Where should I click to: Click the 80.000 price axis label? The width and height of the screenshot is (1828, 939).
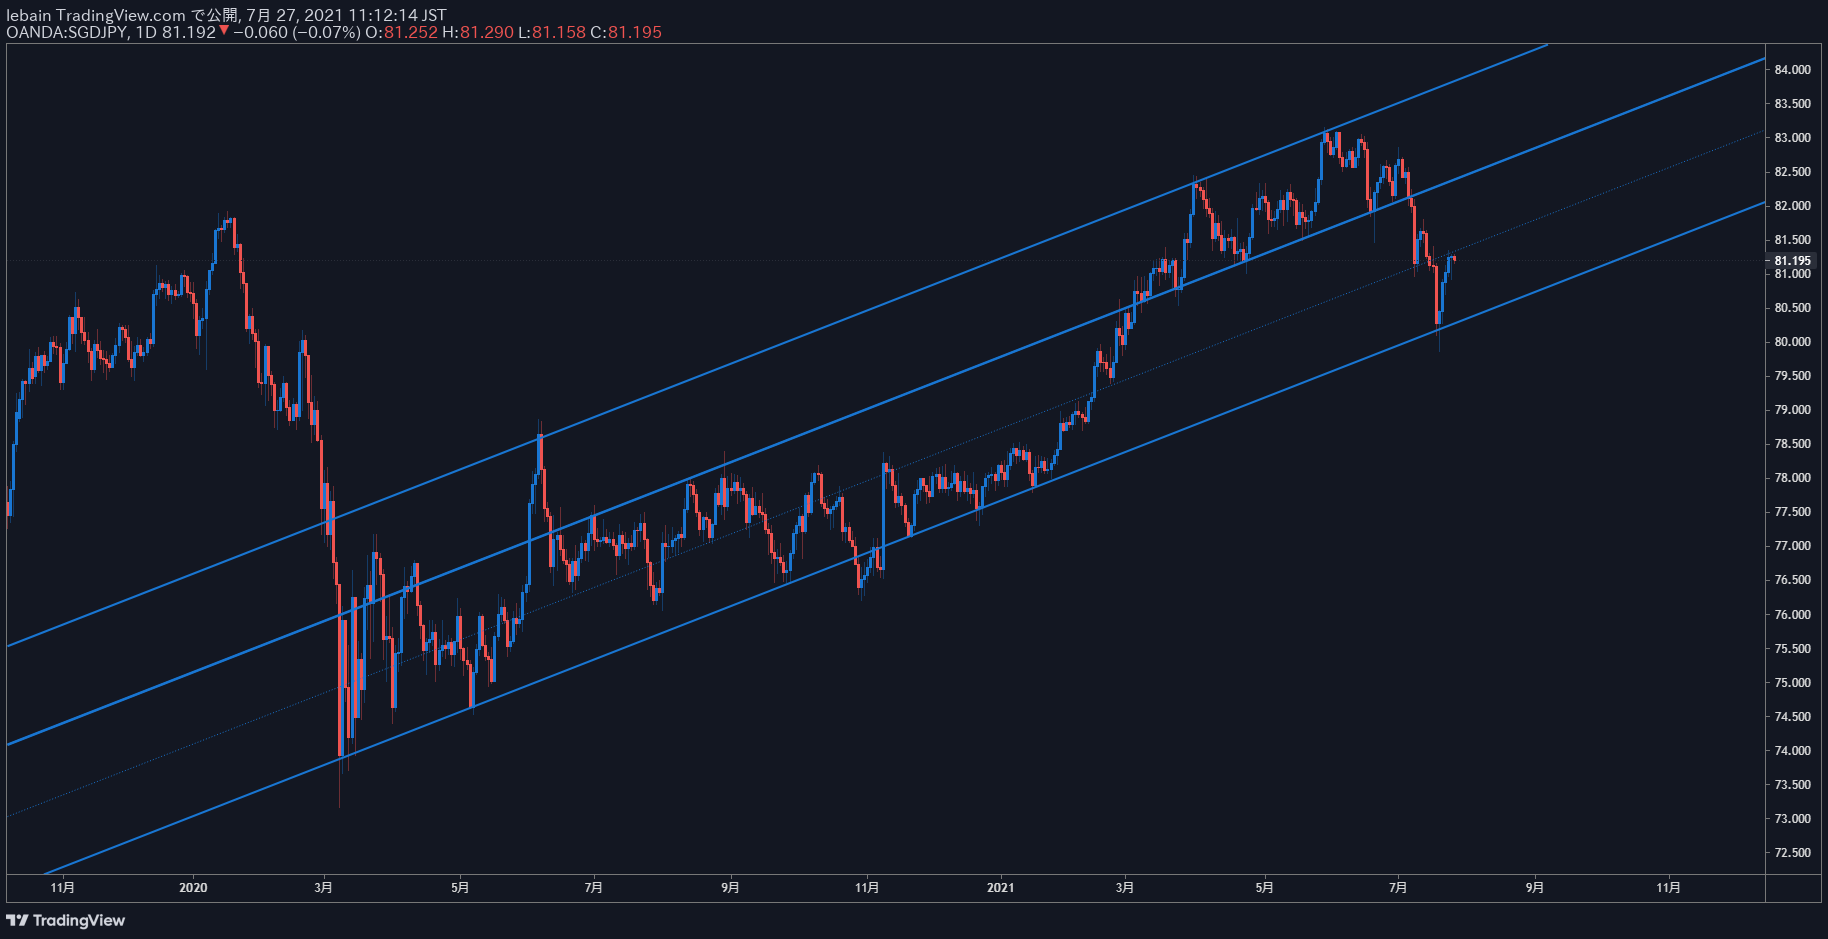coord(1792,342)
